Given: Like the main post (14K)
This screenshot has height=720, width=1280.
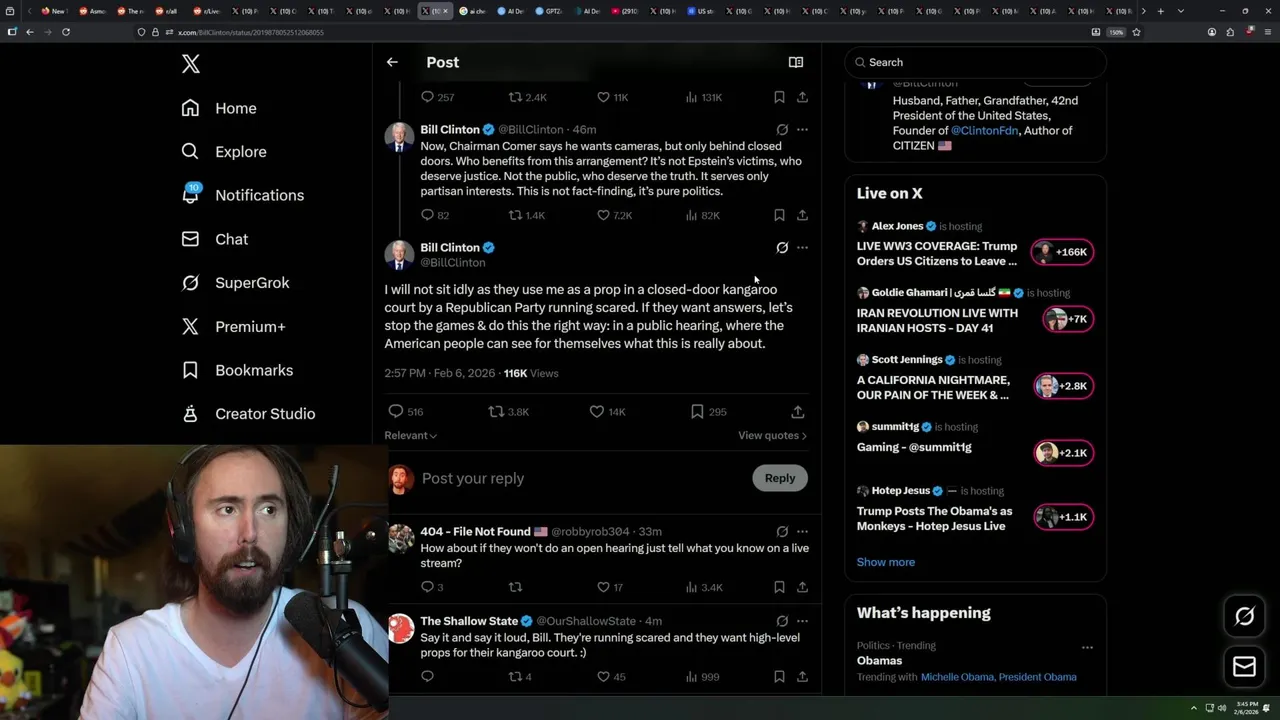Looking at the screenshot, I should pos(607,411).
